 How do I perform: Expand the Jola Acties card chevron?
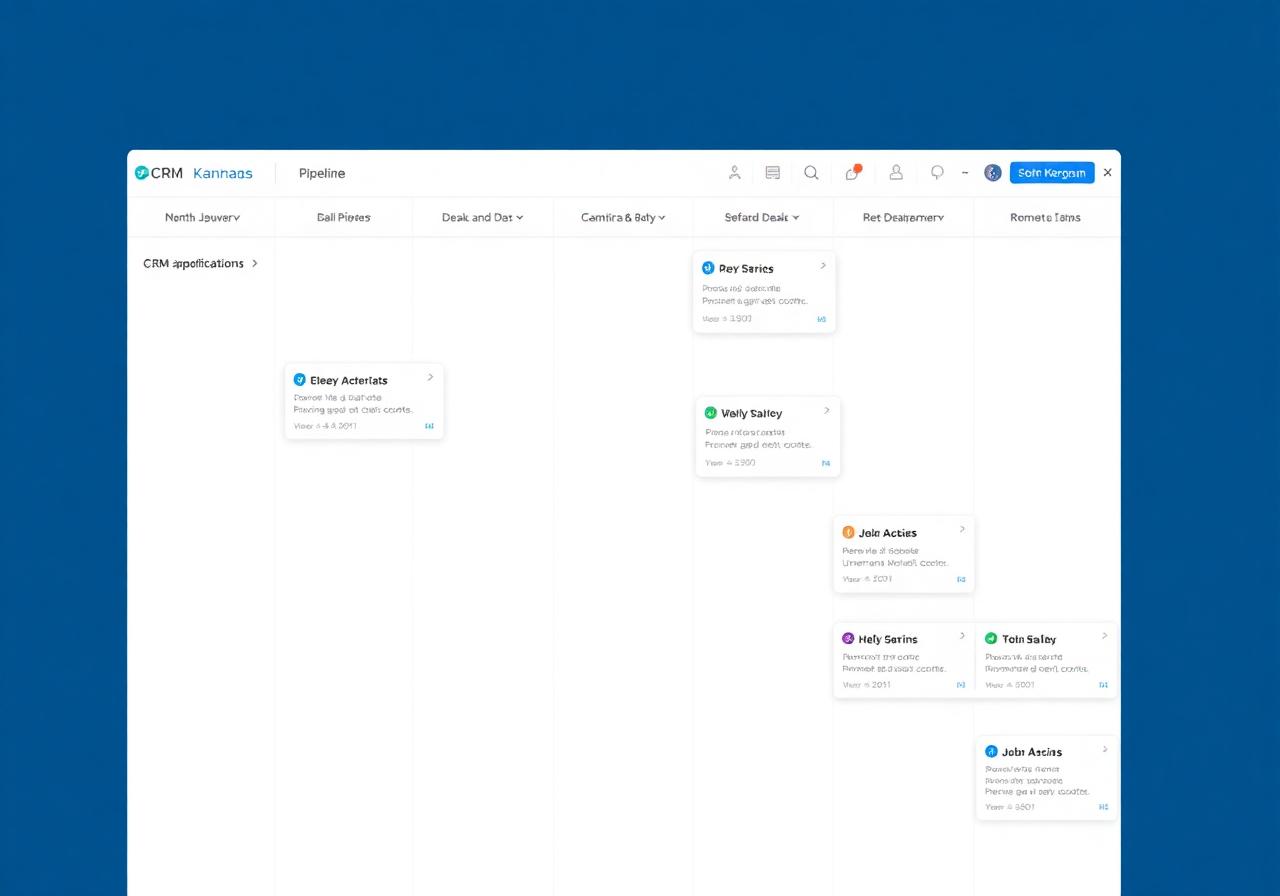click(x=962, y=530)
